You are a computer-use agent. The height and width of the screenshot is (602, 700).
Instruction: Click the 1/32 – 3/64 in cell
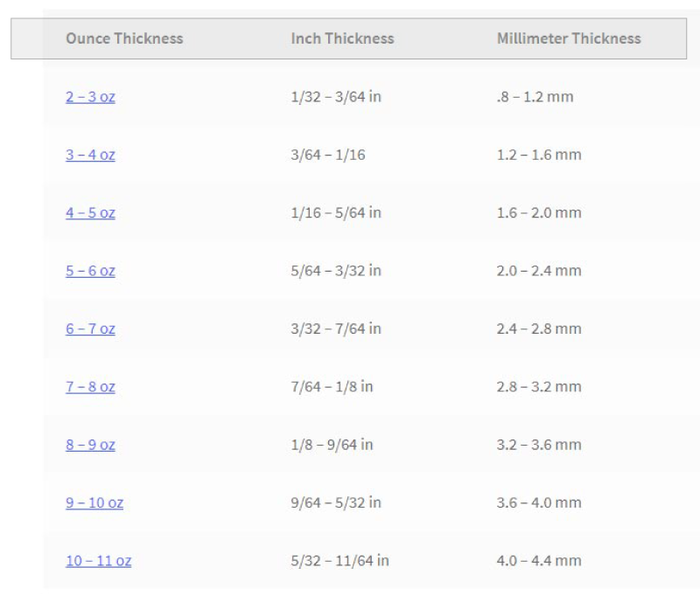[x=335, y=97]
